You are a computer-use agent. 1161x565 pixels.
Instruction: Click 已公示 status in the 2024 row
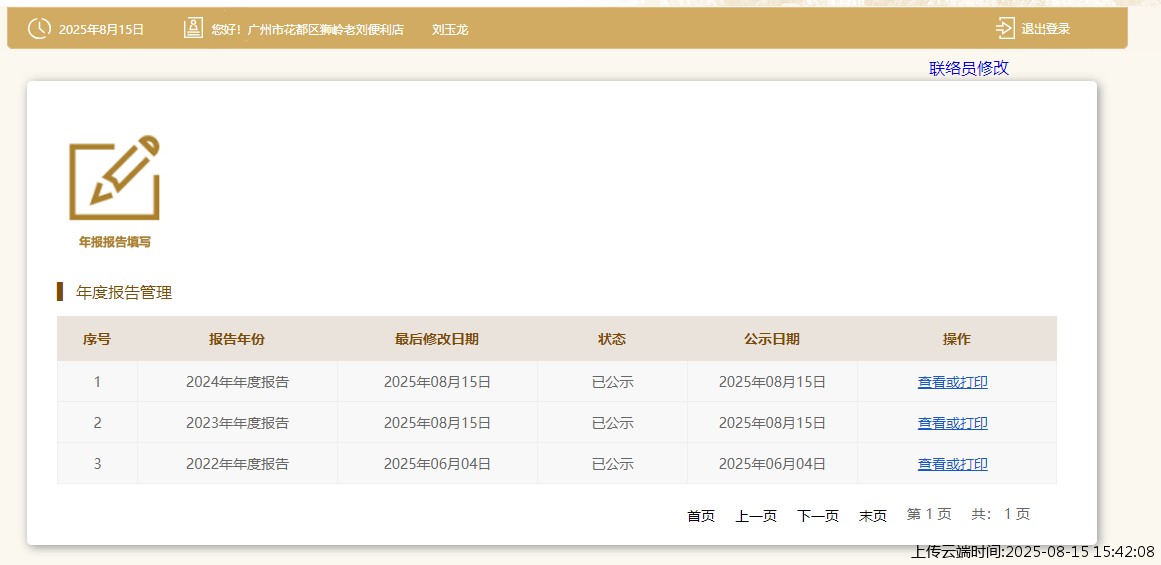(x=612, y=382)
